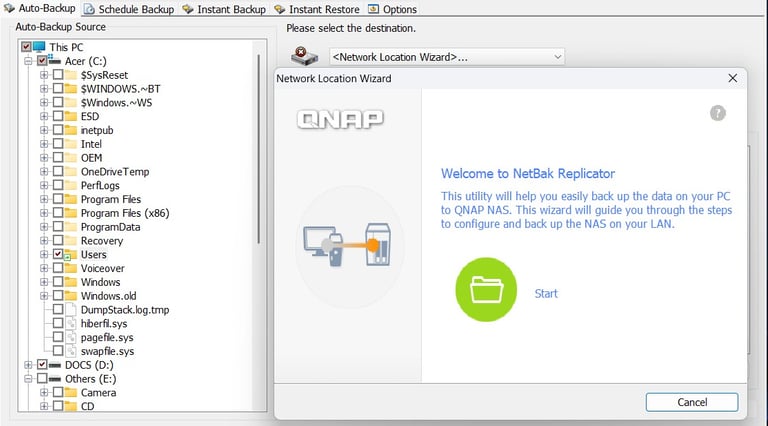Close the Network Location Wizard dialog
This screenshot has height=426, width=768.
(732, 78)
